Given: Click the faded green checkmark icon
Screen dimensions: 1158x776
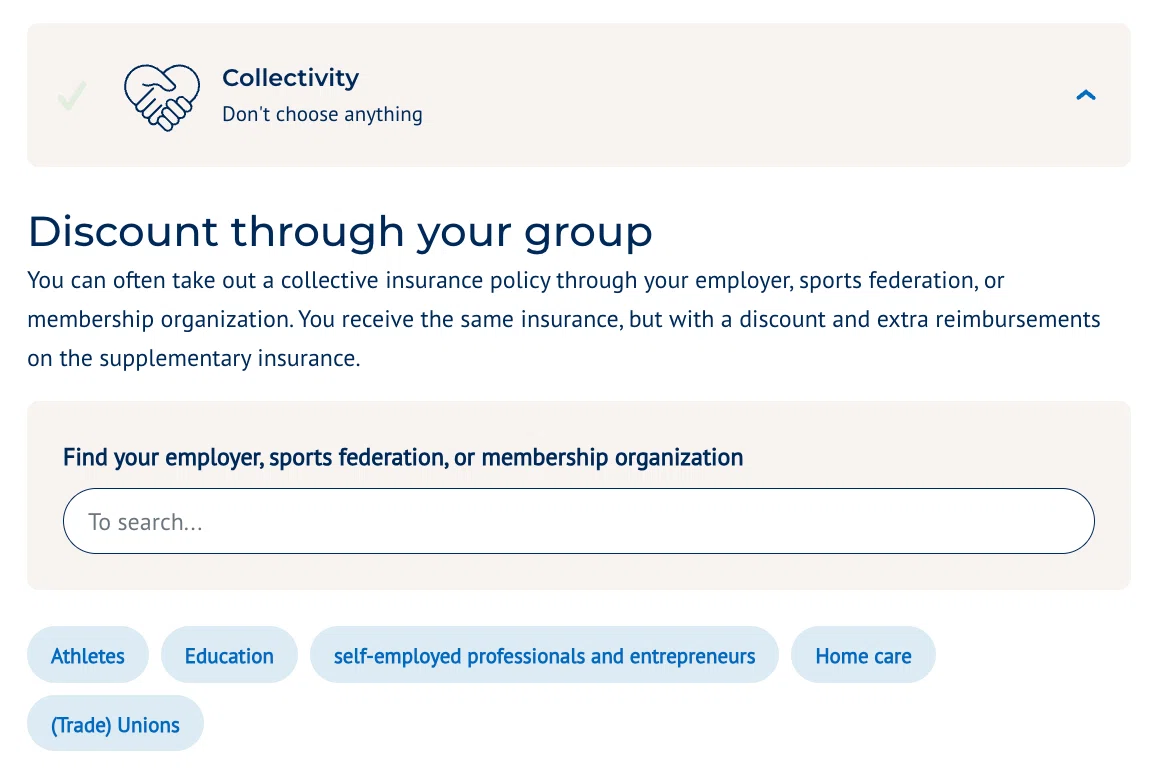Looking at the screenshot, I should 72,95.
